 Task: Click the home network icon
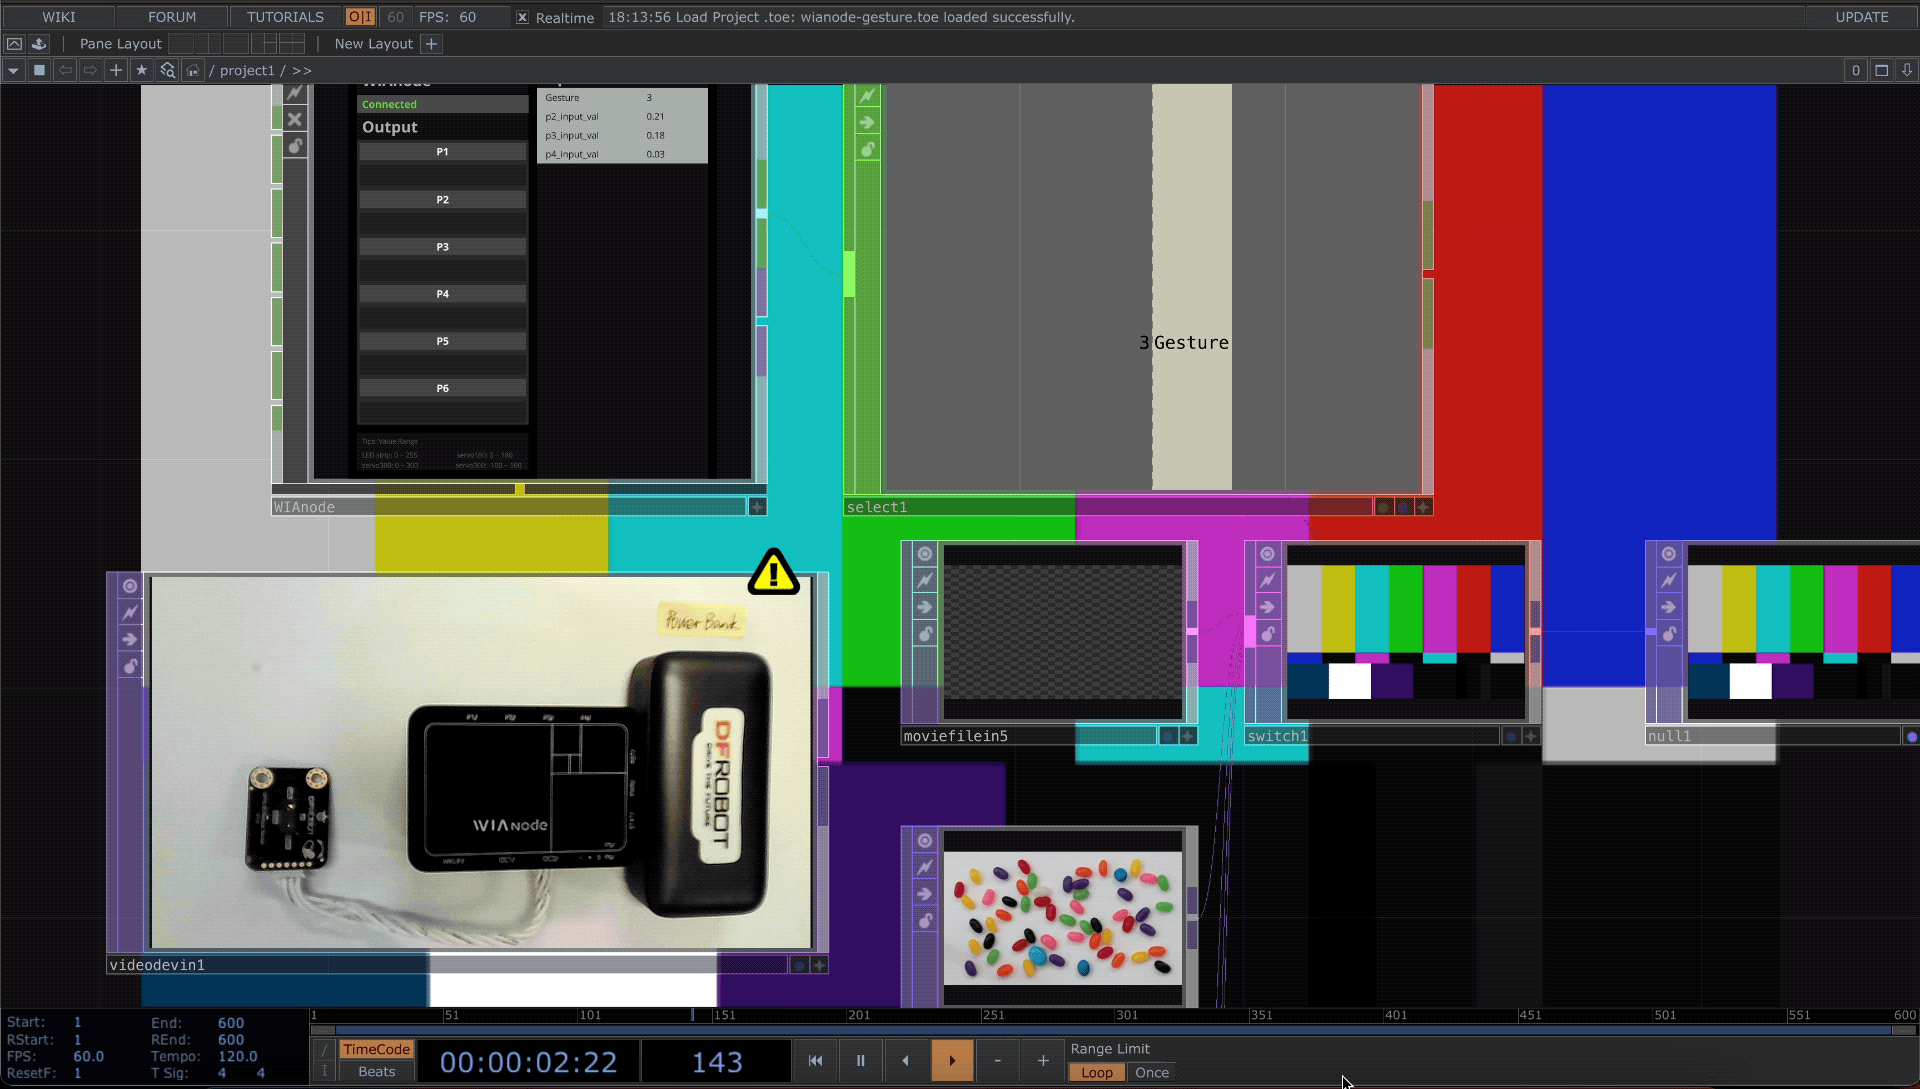point(192,70)
